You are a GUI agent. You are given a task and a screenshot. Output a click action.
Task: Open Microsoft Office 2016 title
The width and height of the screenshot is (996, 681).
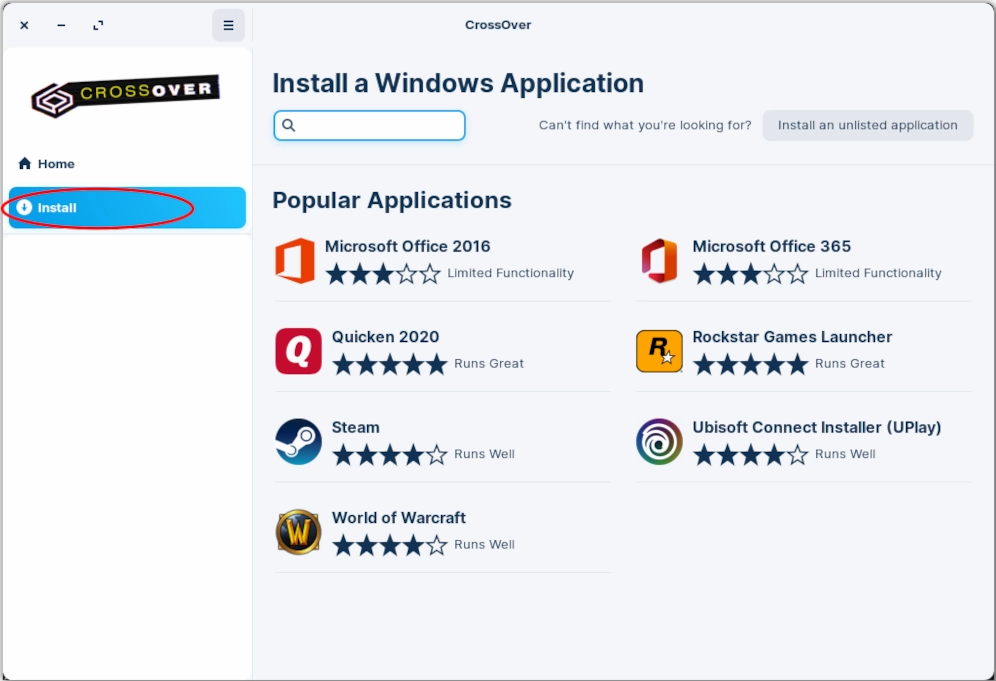(408, 246)
